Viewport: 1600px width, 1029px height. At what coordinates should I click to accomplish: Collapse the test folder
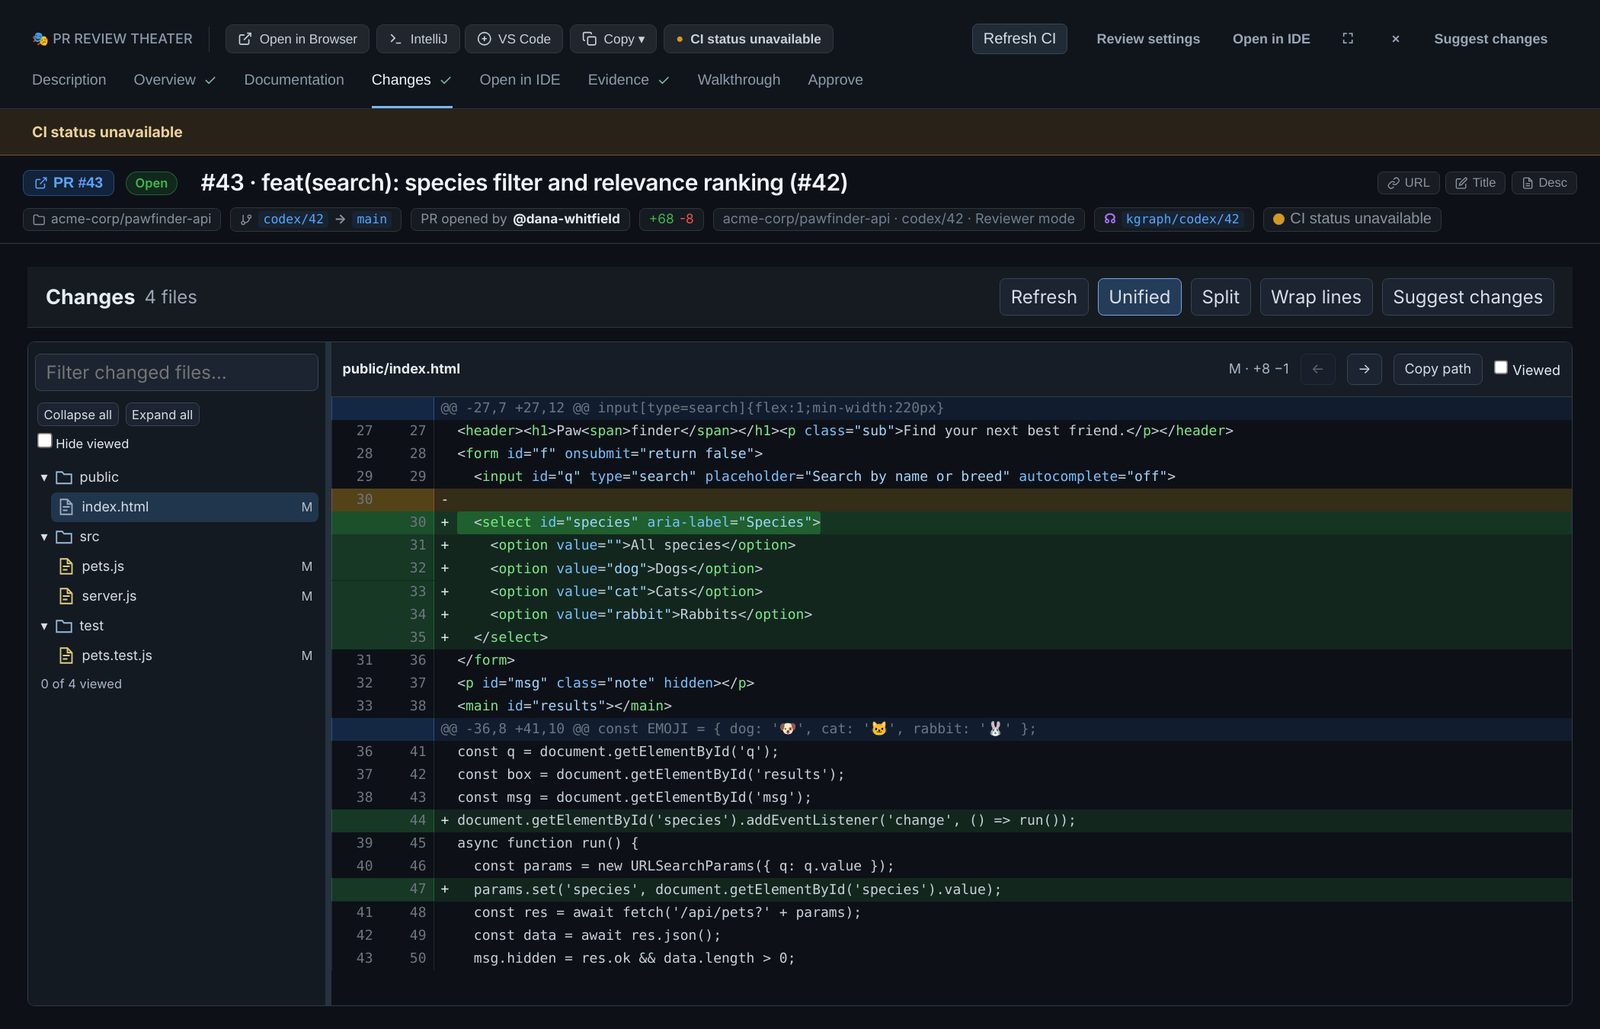pyautogui.click(x=44, y=626)
